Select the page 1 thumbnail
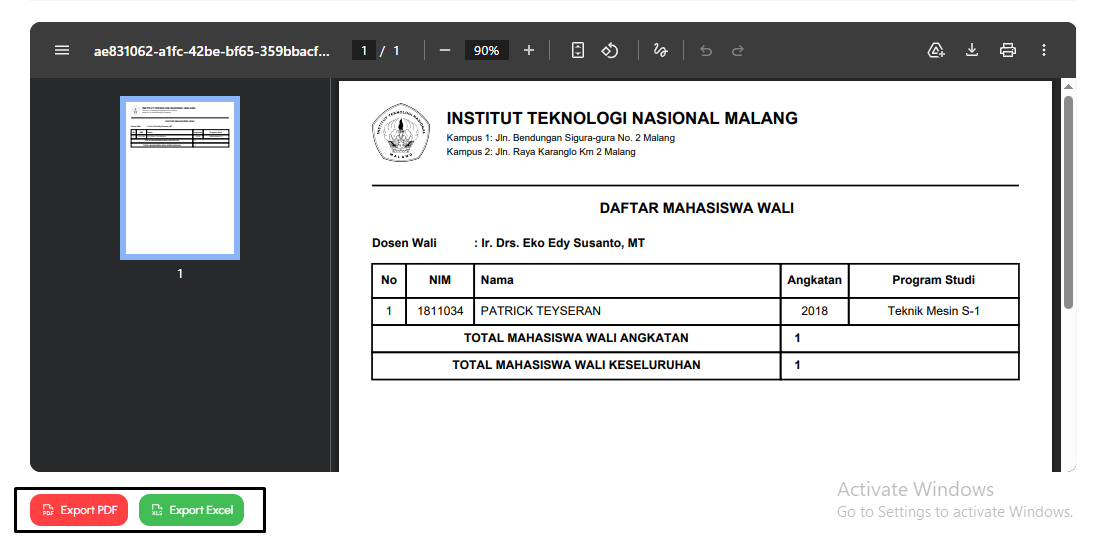Screen dimensions: 1103x543 (x=180, y=178)
